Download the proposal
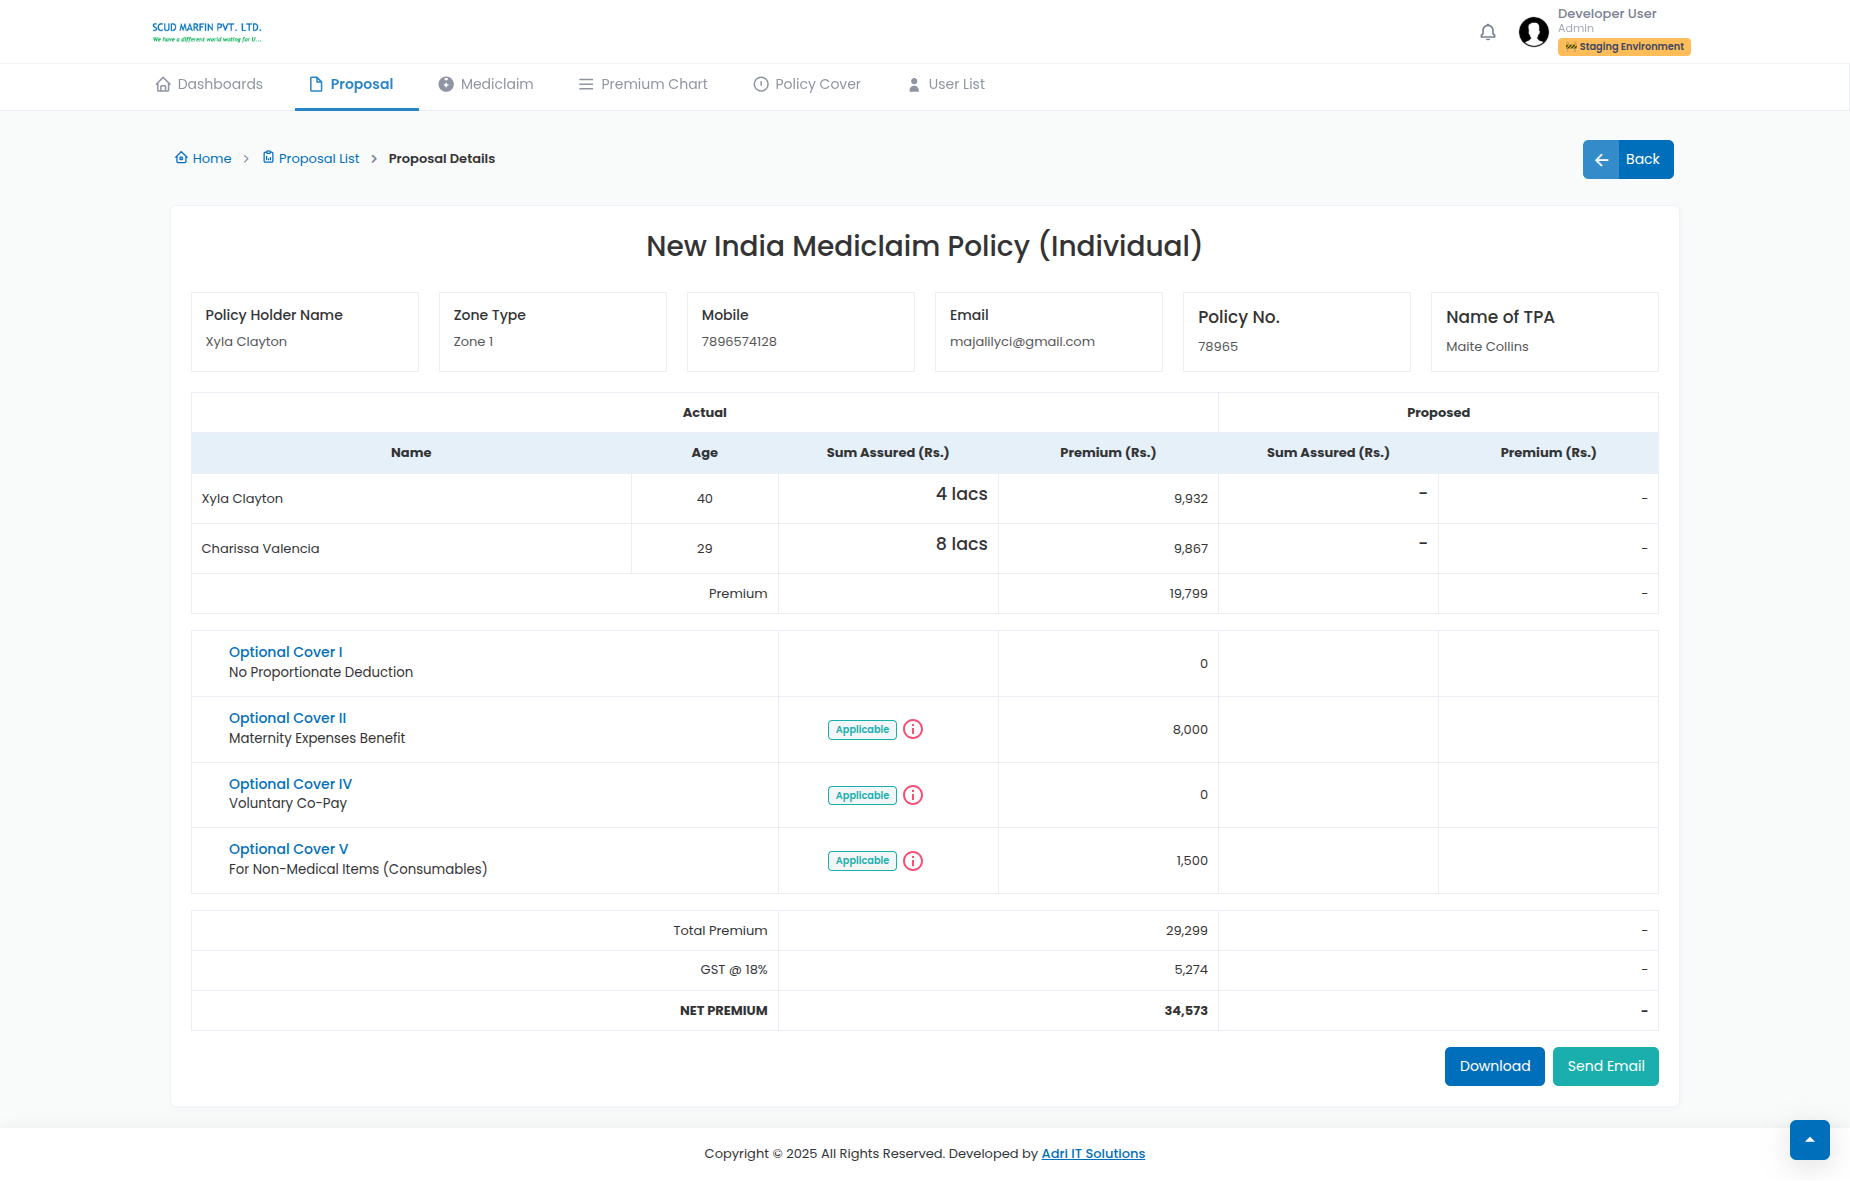 [x=1495, y=1066]
